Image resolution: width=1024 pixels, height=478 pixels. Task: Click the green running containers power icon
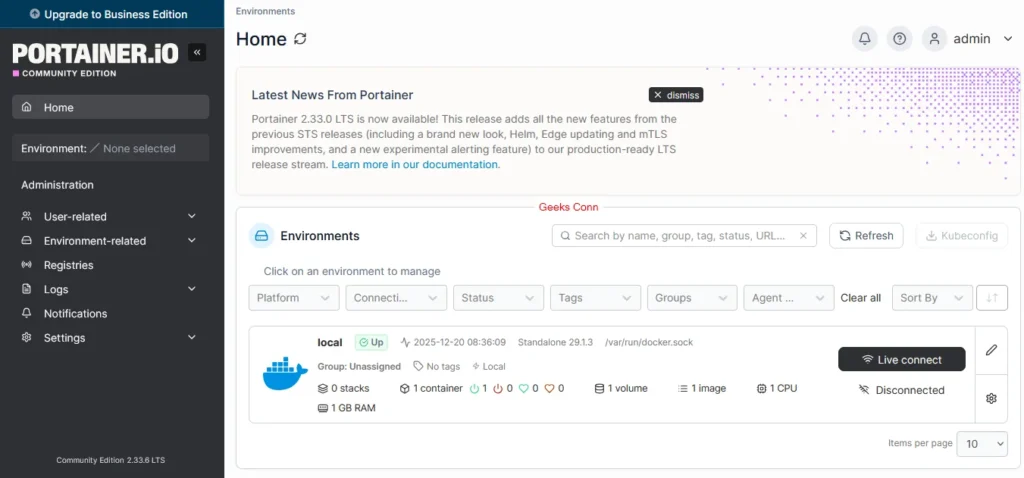(x=475, y=389)
